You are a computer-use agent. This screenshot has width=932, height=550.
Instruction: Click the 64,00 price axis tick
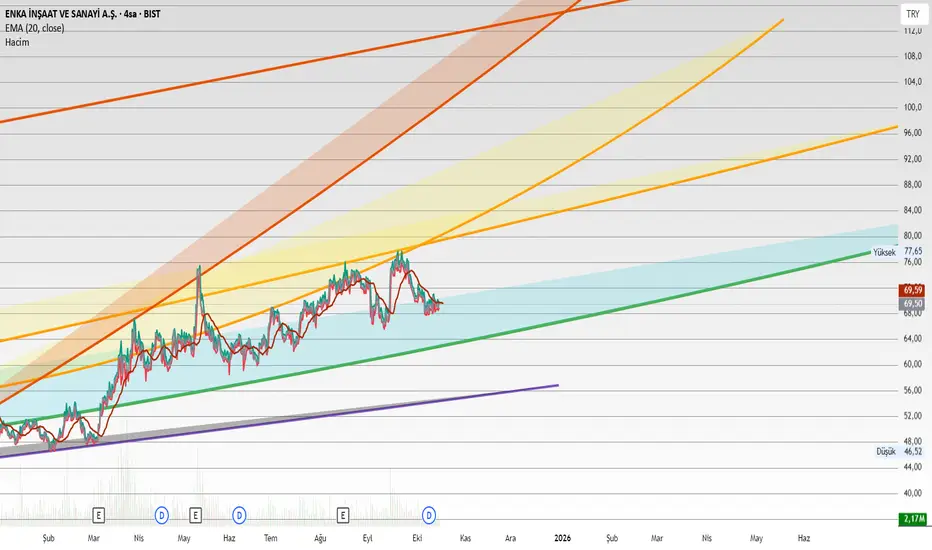[x=913, y=339]
